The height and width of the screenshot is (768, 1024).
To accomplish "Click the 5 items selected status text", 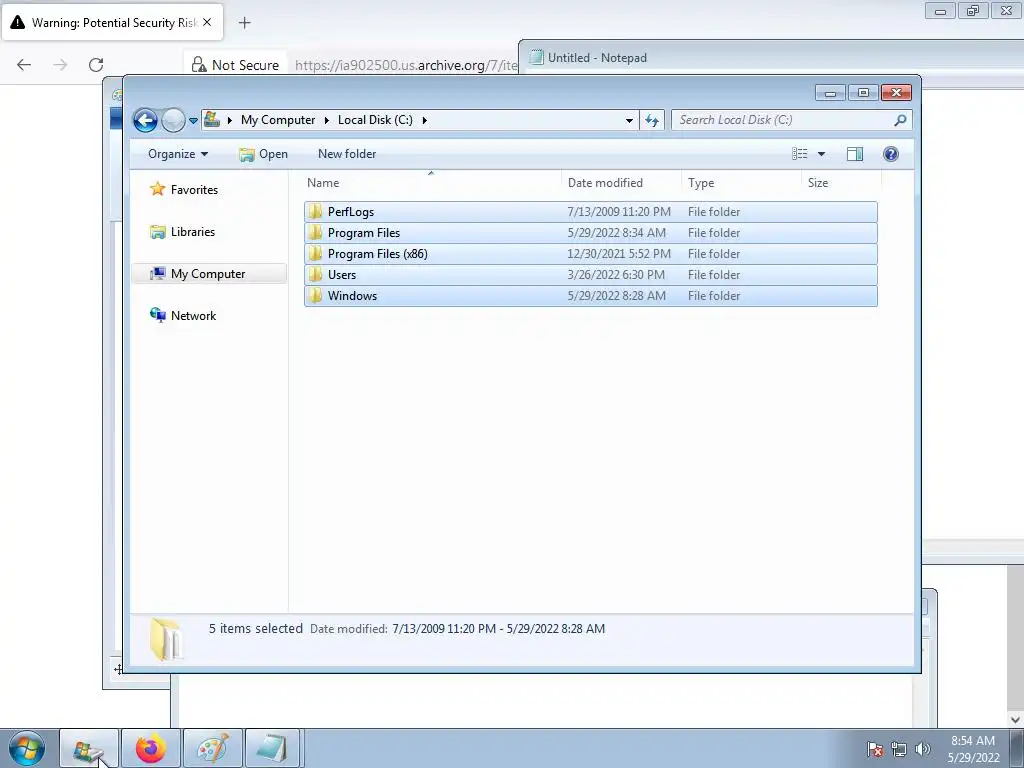I will (x=256, y=629).
